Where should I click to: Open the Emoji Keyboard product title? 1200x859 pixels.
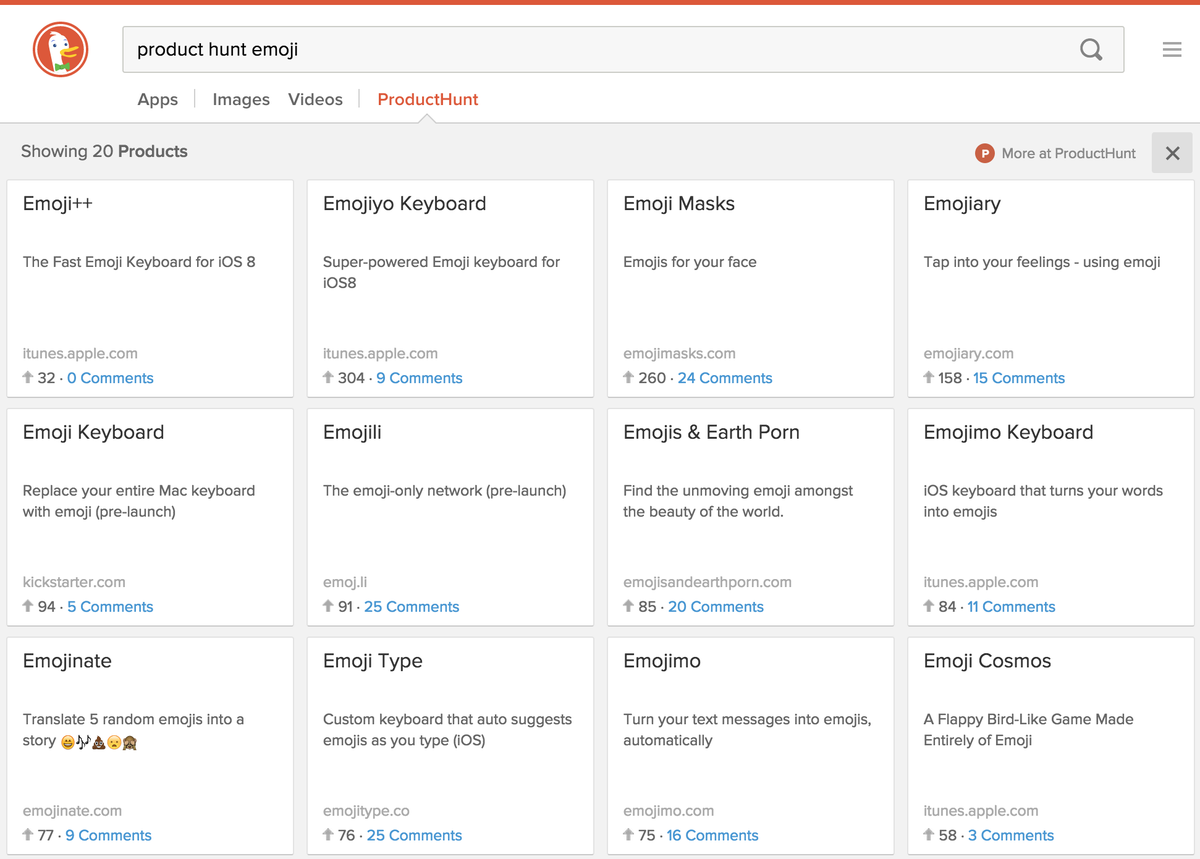(x=93, y=433)
